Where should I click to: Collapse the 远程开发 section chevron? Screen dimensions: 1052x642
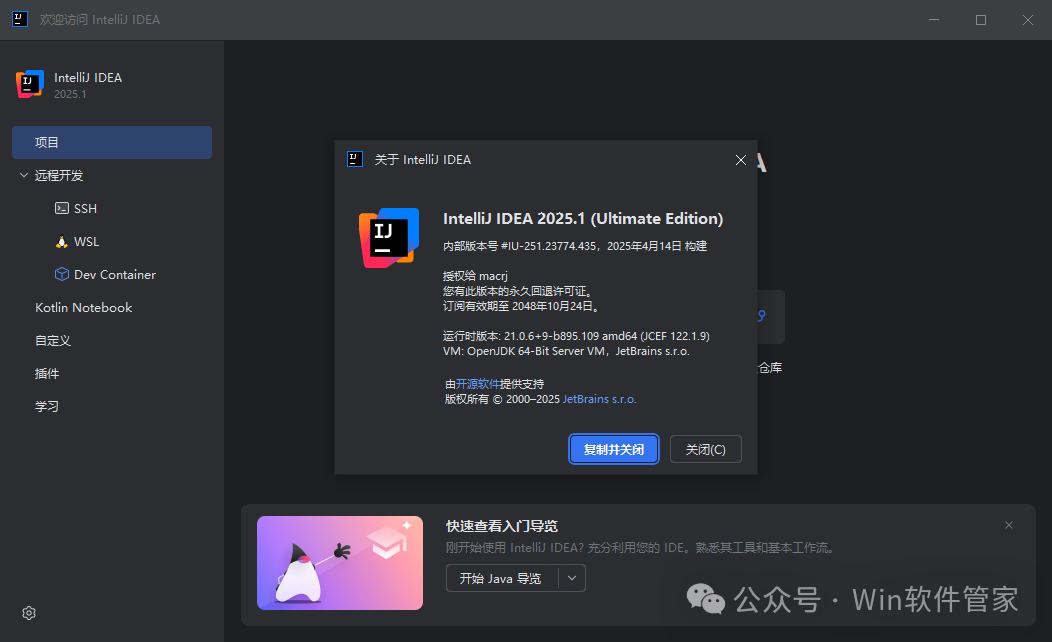click(x=23, y=175)
